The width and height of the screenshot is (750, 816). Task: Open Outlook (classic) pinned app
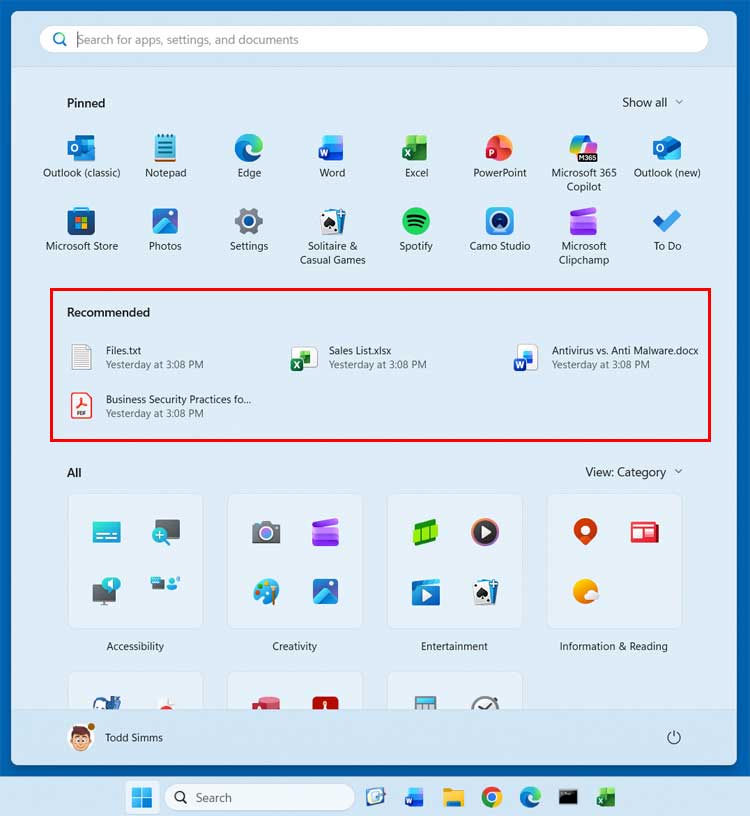[x=82, y=156]
